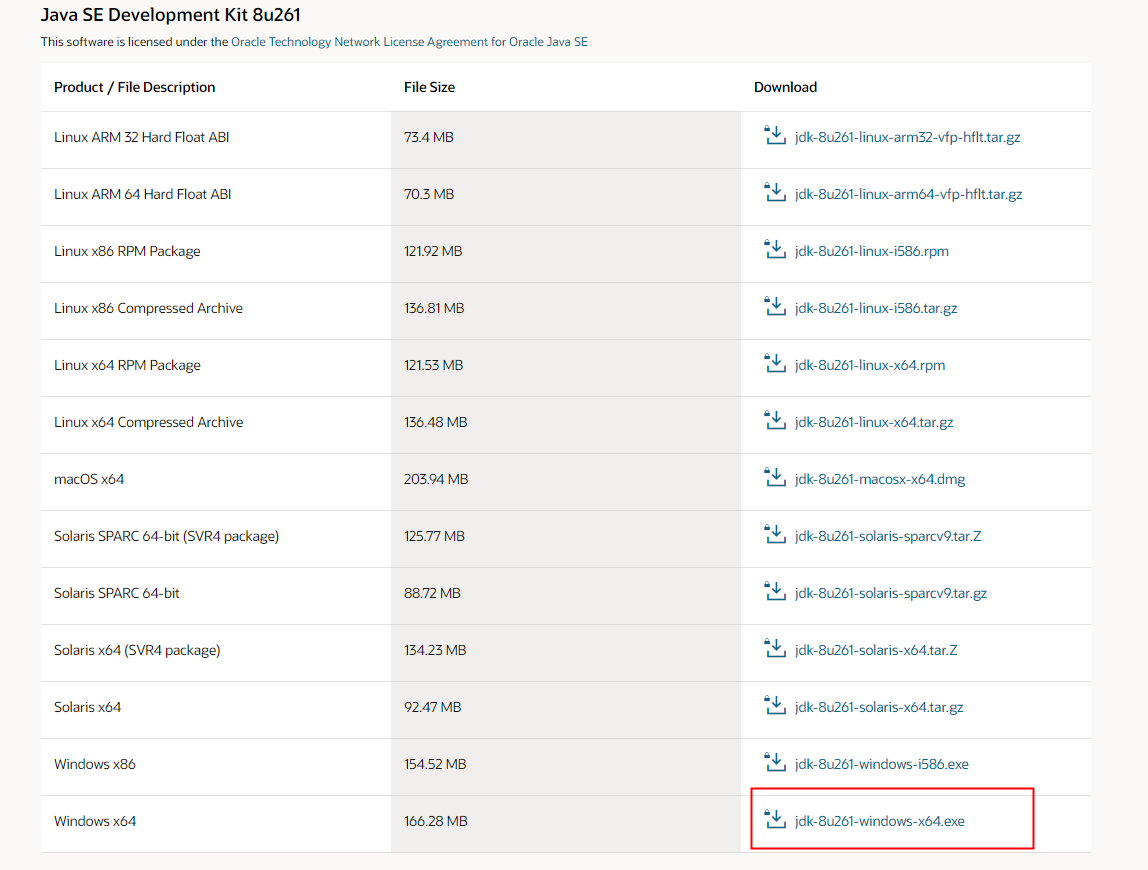Click the 154.52 MB file size value
The height and width of the screenshot is (870, 1148).
point(435,765)
